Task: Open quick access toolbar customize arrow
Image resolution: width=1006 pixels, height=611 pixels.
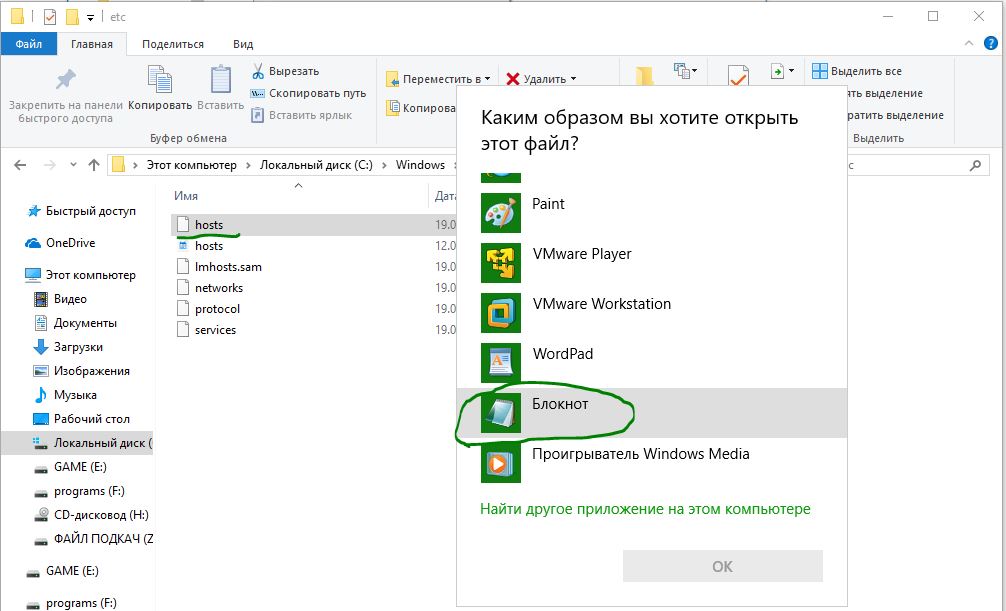Action: tap(90, 17)
